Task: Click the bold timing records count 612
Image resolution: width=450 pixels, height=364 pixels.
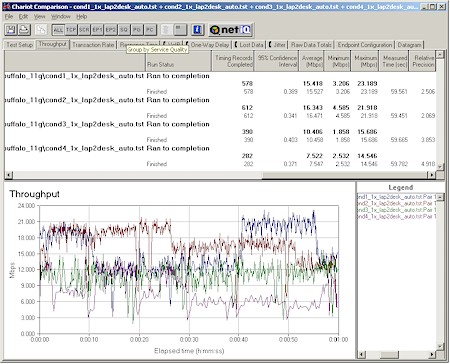Action: coord(247,108)
